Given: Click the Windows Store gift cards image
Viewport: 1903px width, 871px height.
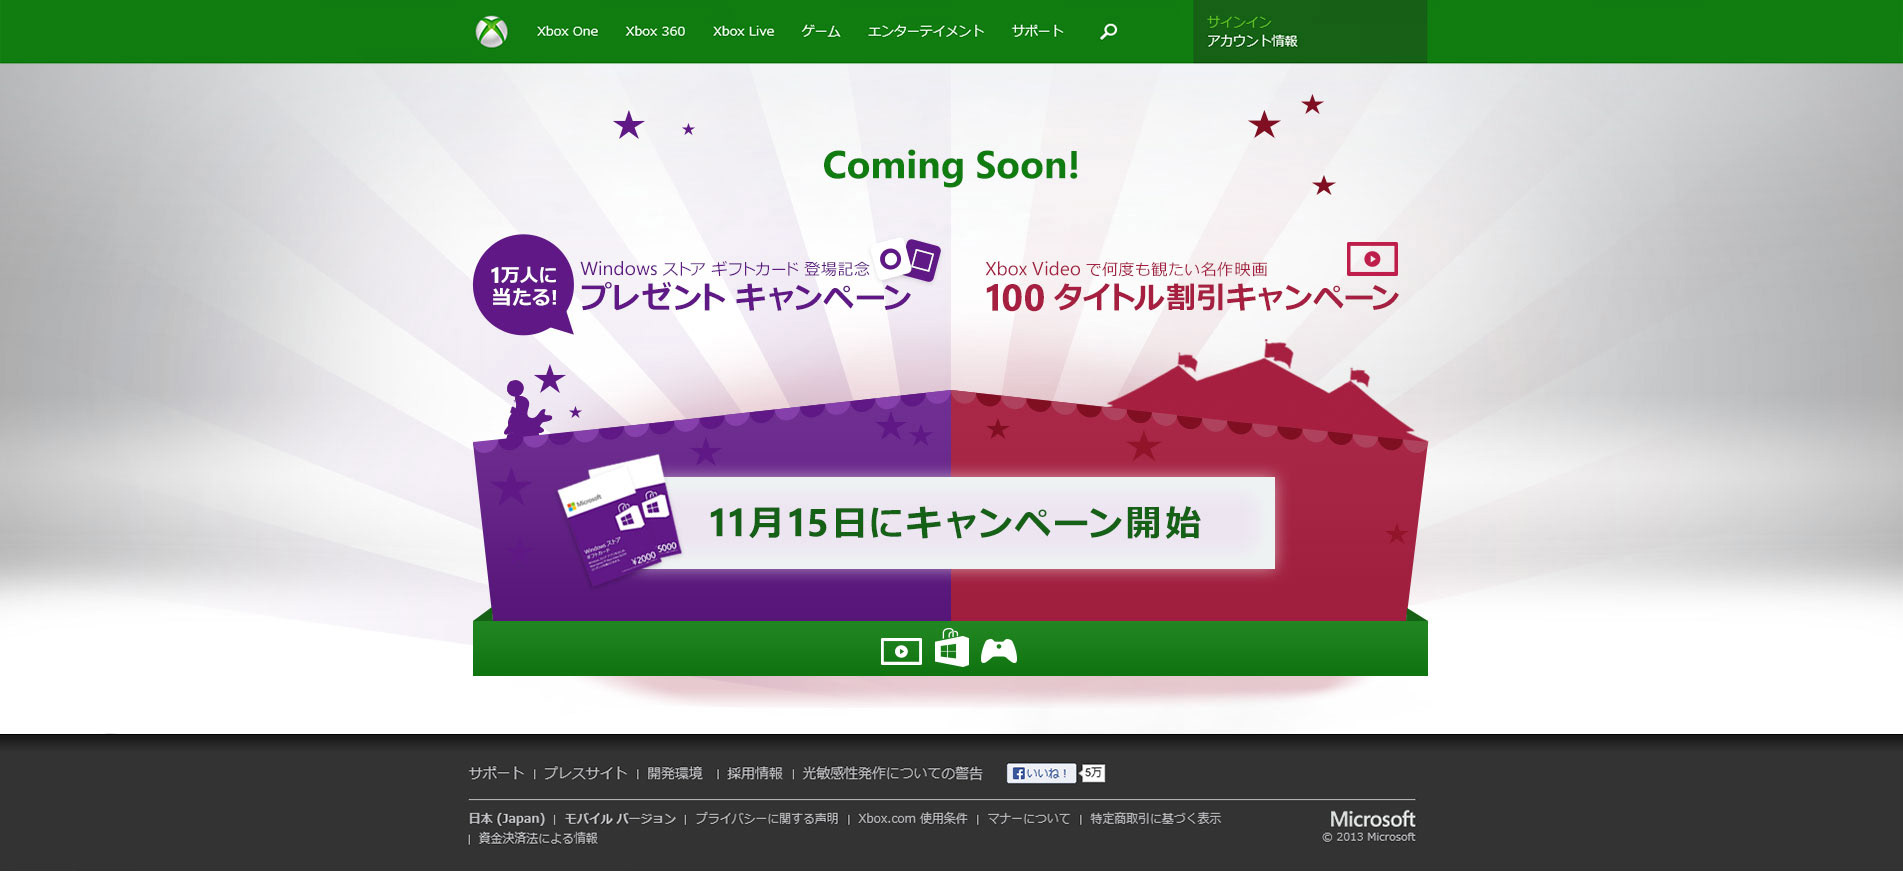Looking at the screenshot, I should [619, 519].
